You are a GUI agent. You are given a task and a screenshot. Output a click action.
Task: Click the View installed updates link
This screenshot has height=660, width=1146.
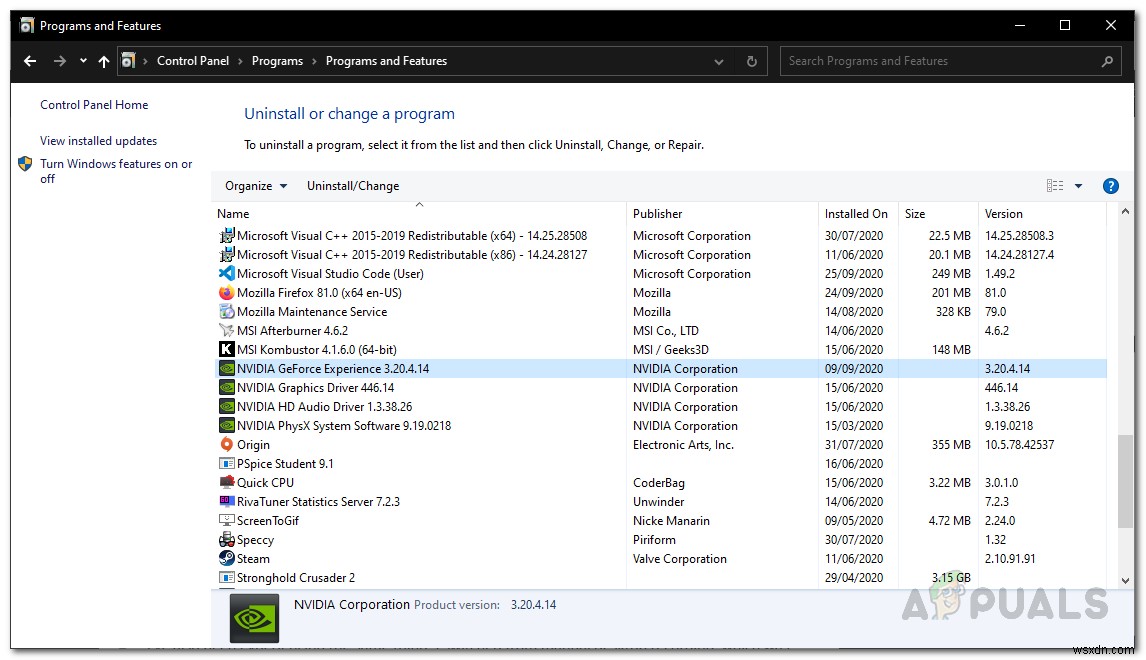point(97,141)
